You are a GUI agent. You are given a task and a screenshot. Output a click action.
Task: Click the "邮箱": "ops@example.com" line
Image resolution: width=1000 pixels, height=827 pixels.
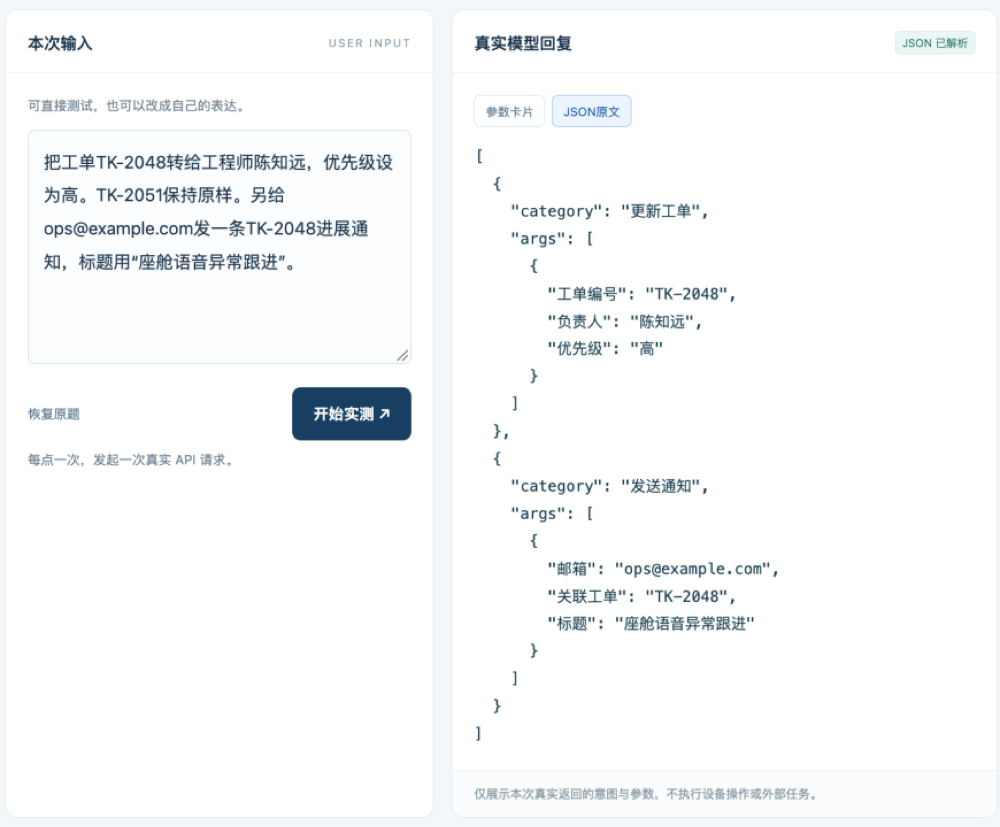[663, 569]
